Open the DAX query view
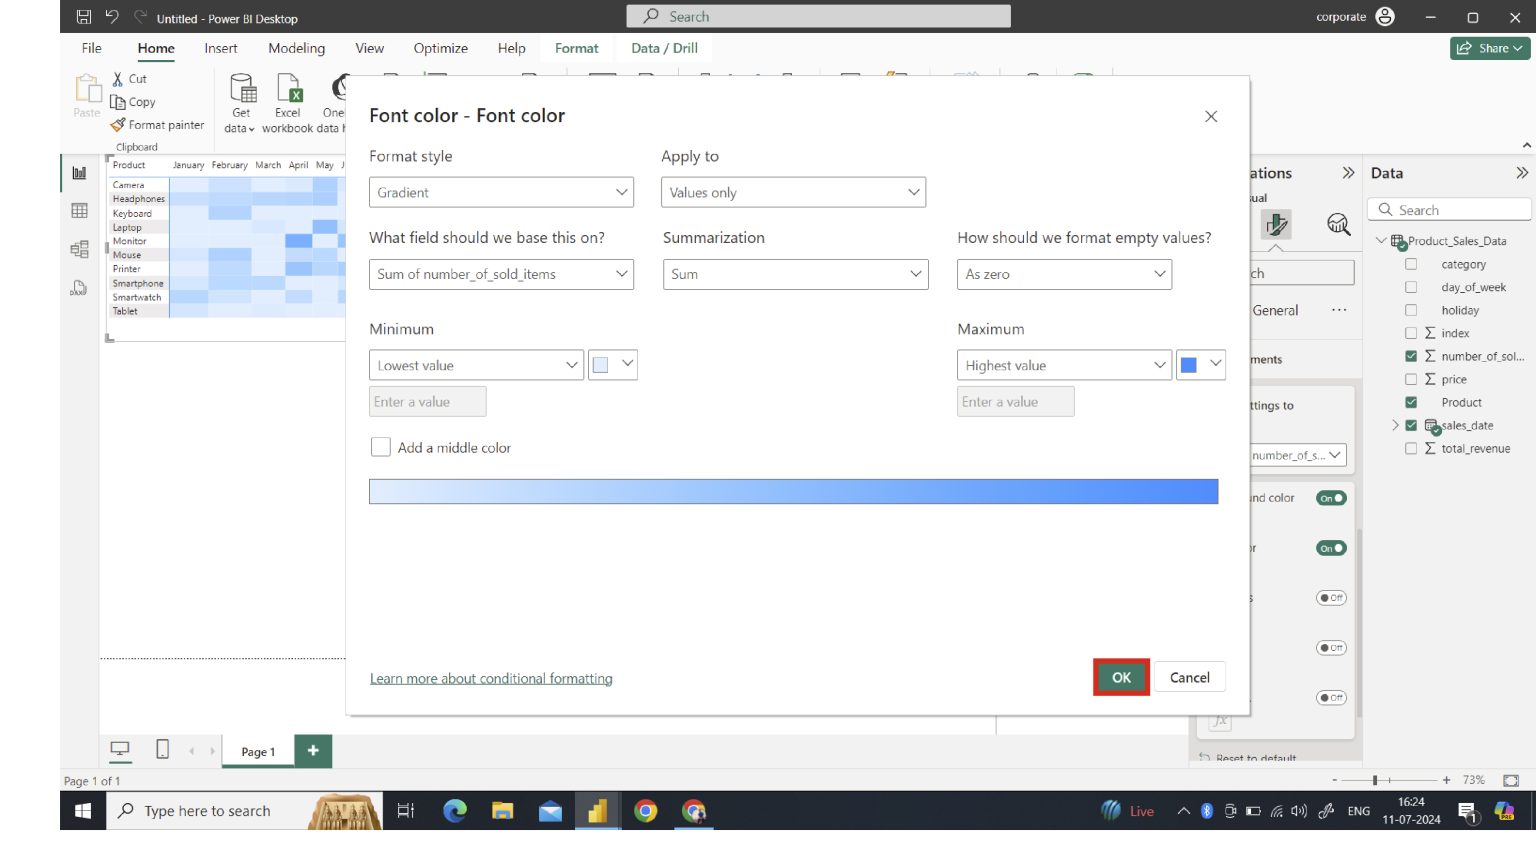Screen dimensions: 1536x863 click(80, 288)
